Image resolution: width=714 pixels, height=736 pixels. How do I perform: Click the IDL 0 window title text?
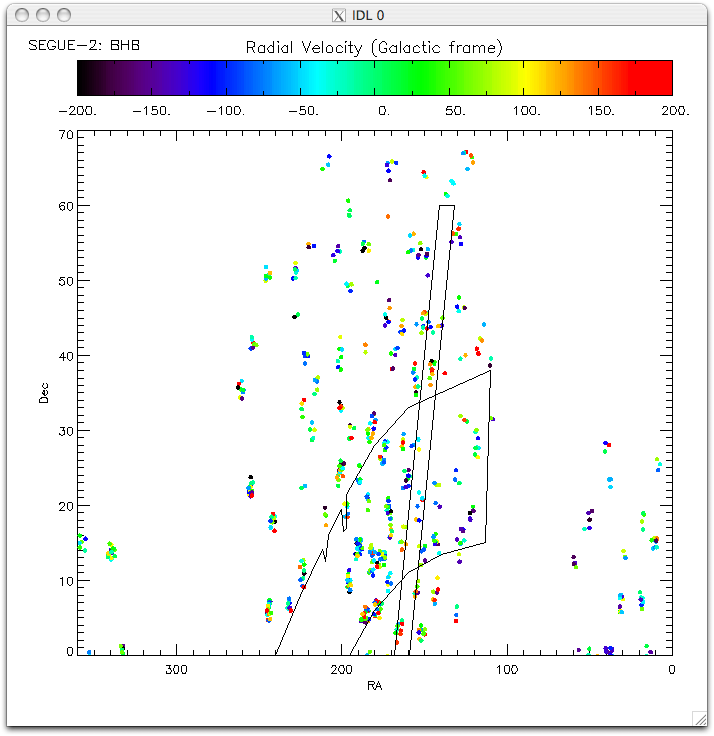[x=366, y=15]
